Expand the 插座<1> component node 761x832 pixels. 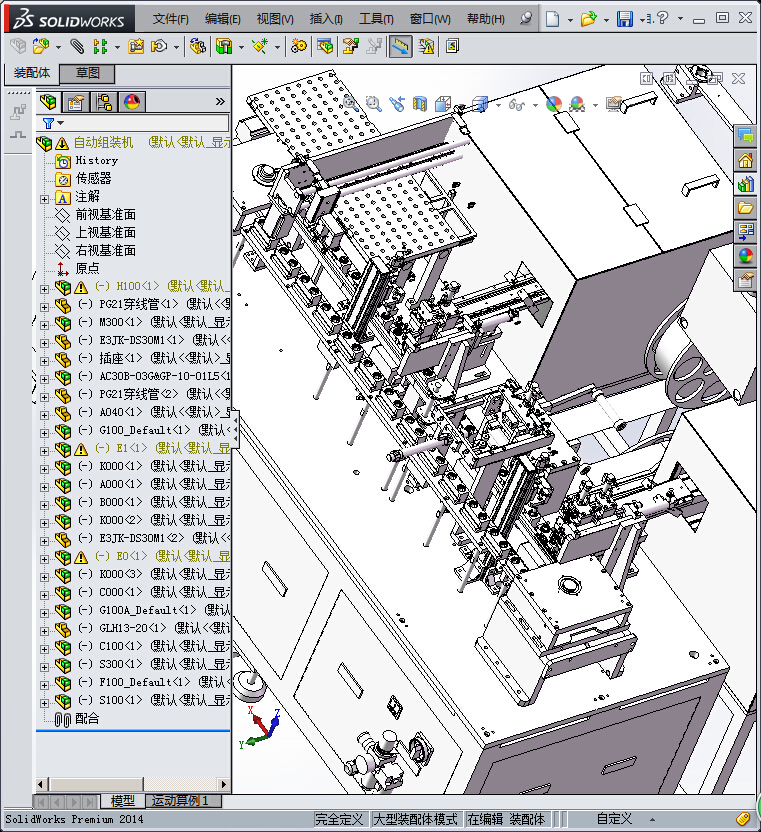45,362
